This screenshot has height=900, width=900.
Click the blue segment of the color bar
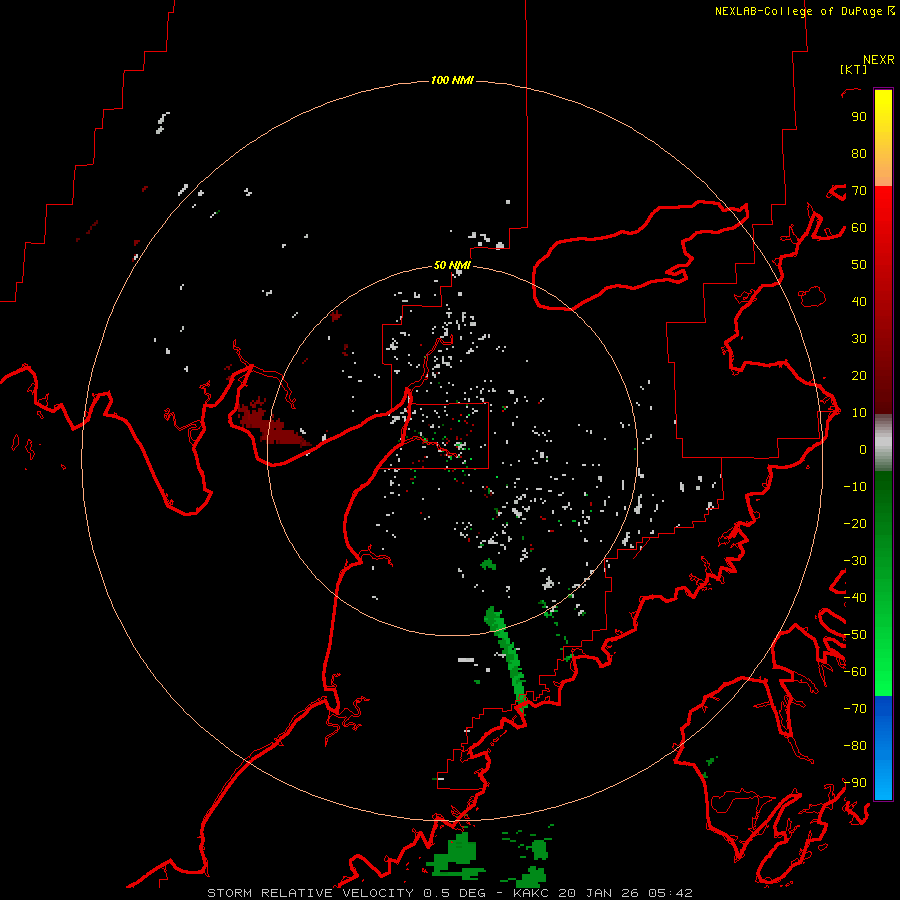(883, 748)
